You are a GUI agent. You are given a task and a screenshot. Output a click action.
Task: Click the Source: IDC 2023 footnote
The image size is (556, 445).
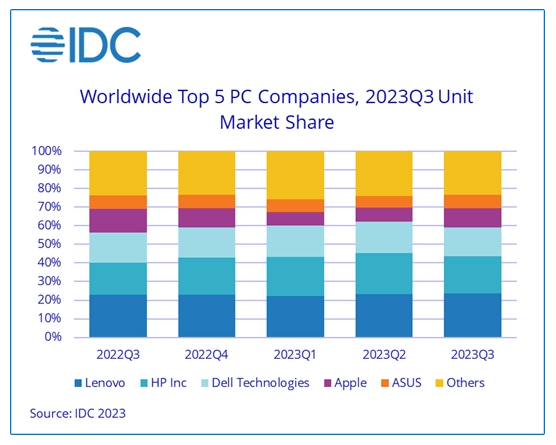pos(78,413)
